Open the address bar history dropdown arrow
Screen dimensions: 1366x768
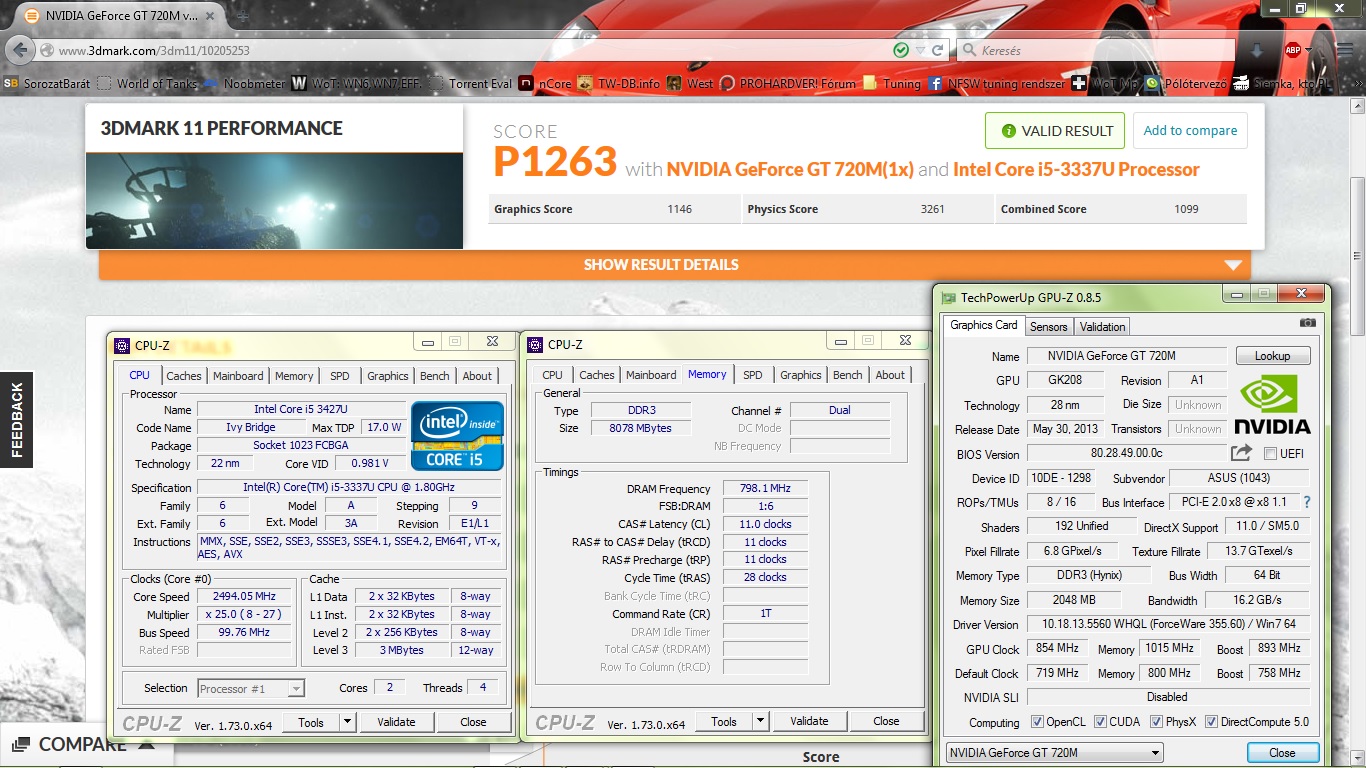coord(921,50)
